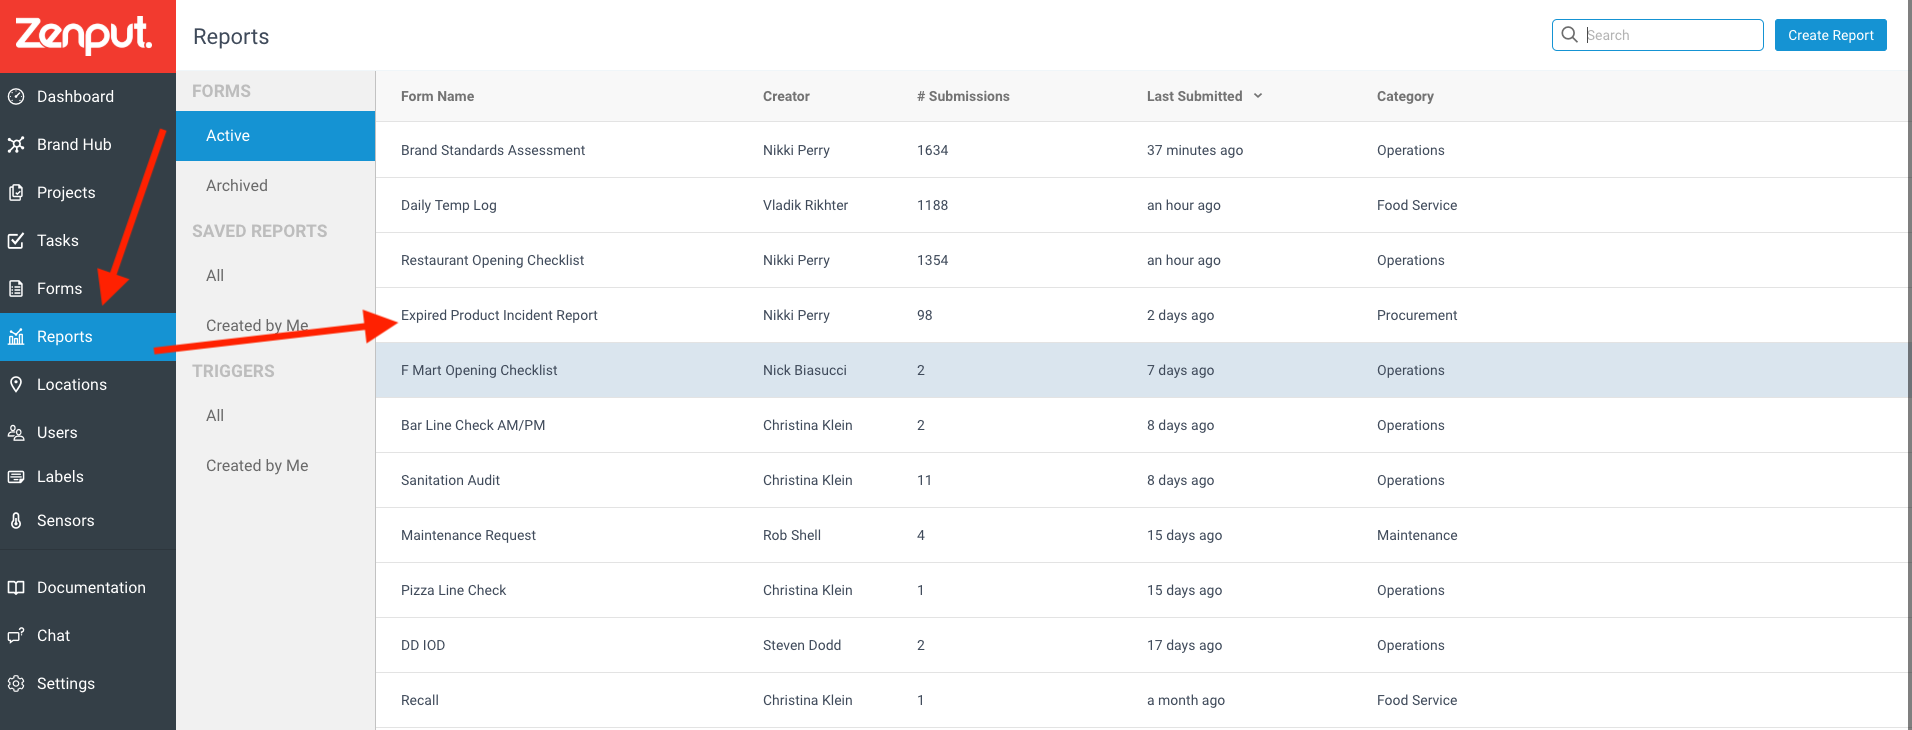
Task: Open Forms from the sidebar
Action: (x=88, y=289)
